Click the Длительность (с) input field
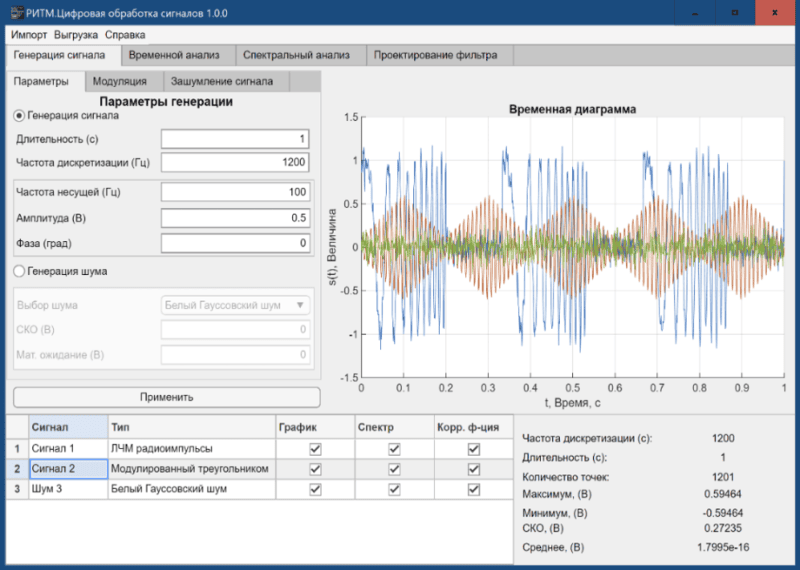The width and height of the screenshot is (800, 570). coord(235,139)
